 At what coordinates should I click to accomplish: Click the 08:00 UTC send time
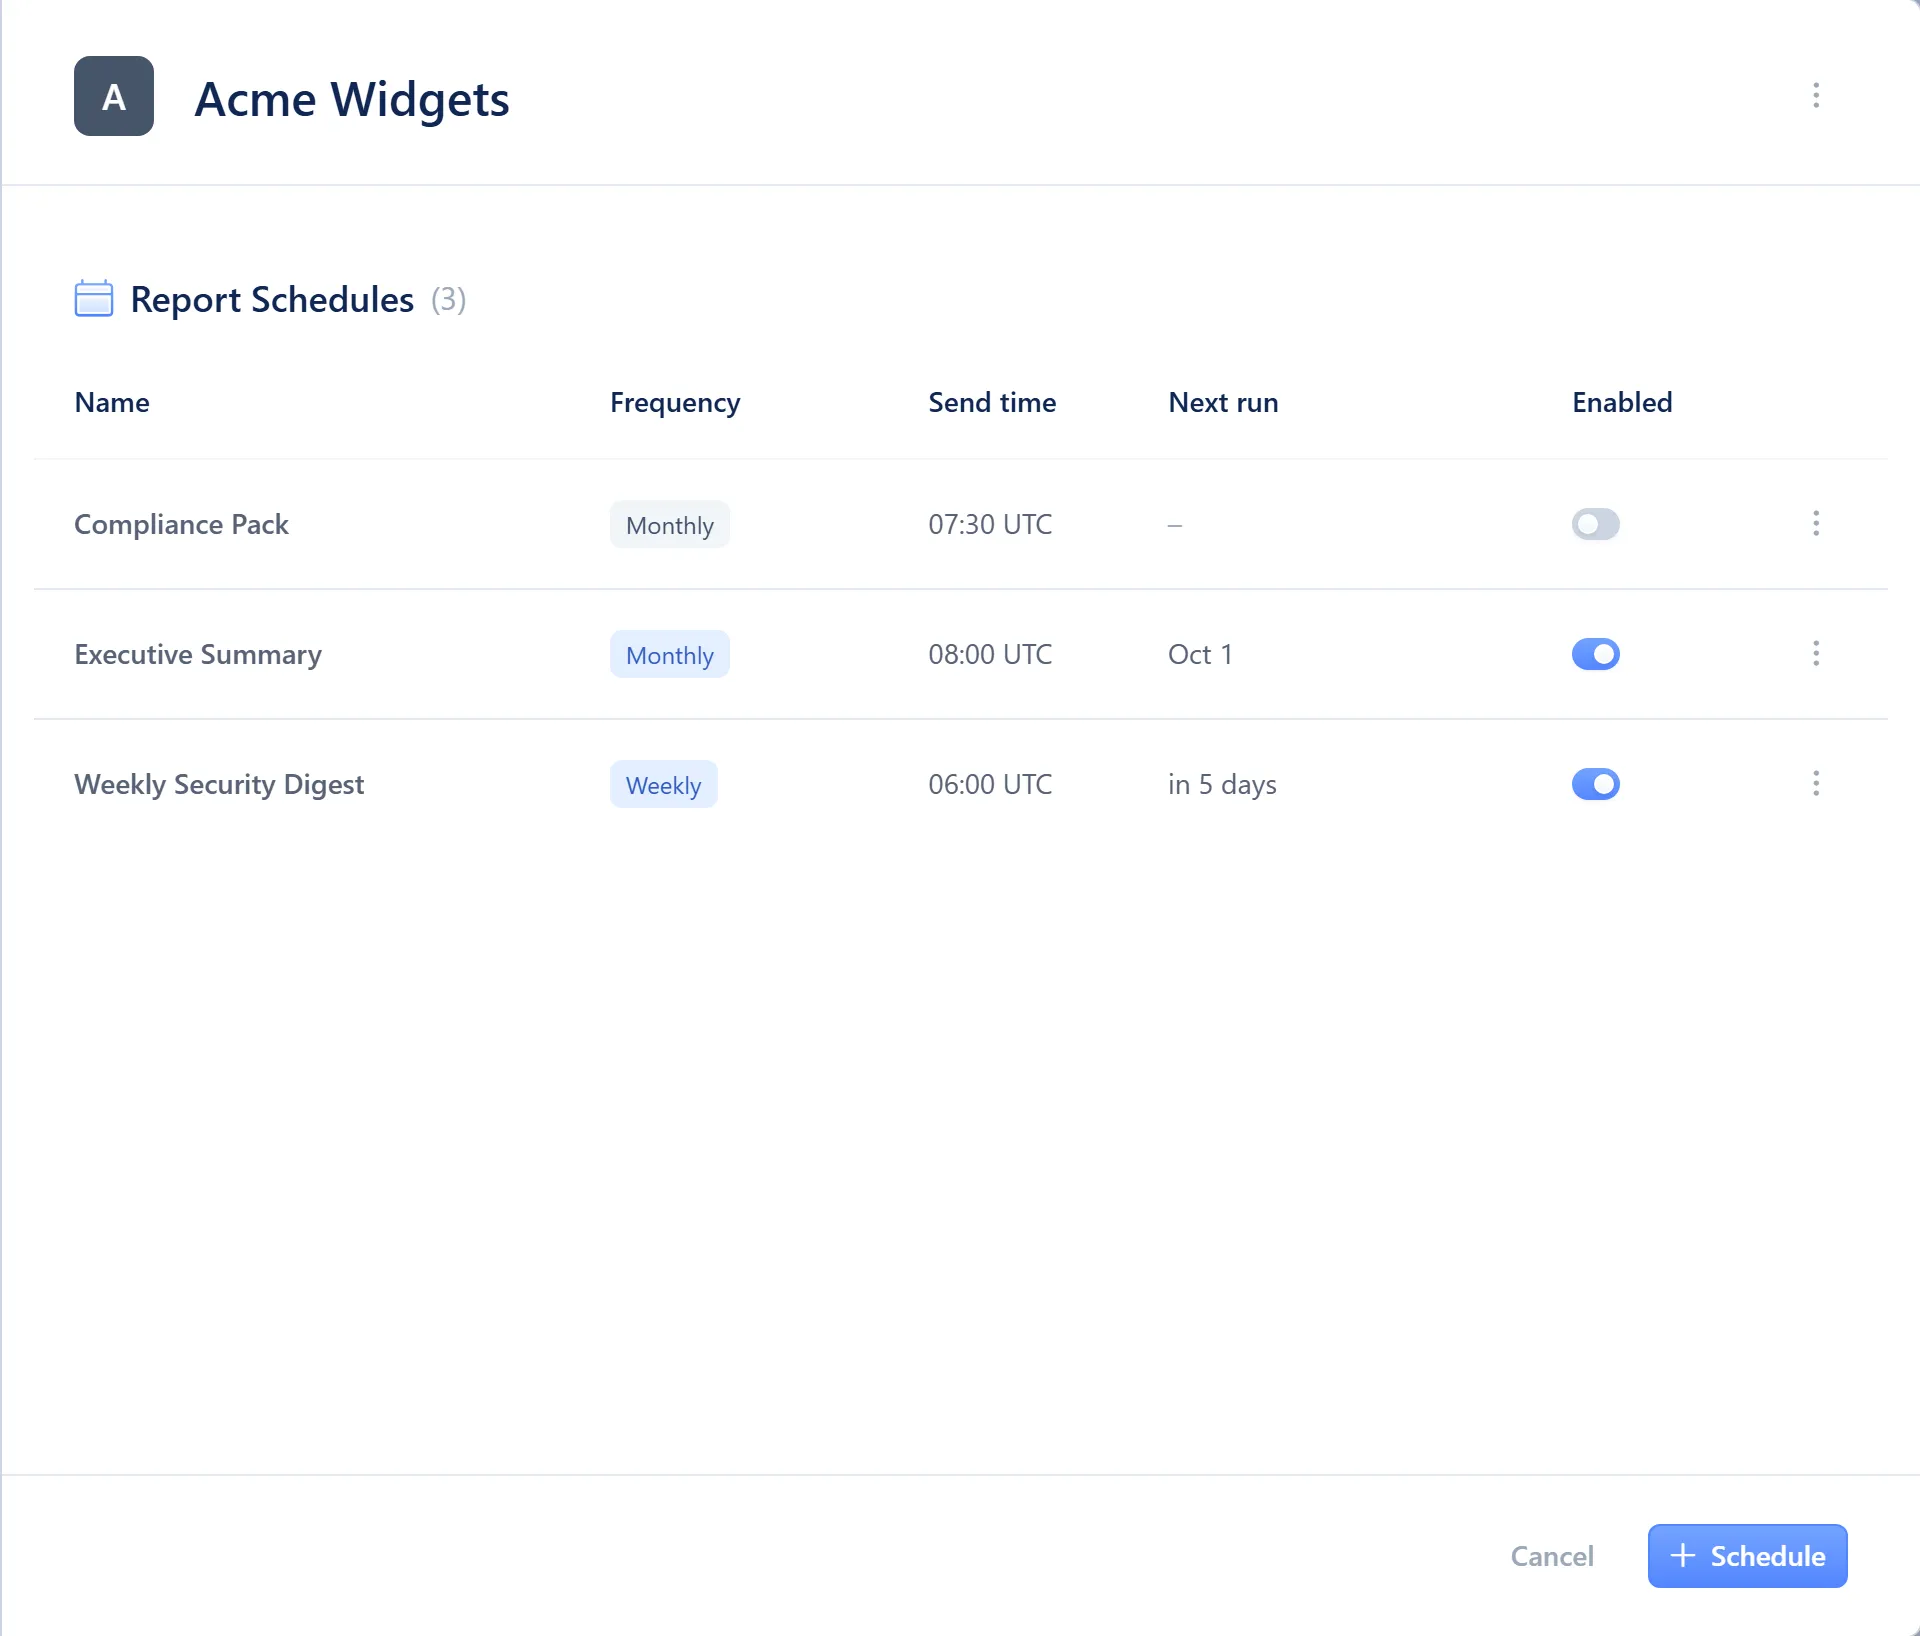(990, 654)
